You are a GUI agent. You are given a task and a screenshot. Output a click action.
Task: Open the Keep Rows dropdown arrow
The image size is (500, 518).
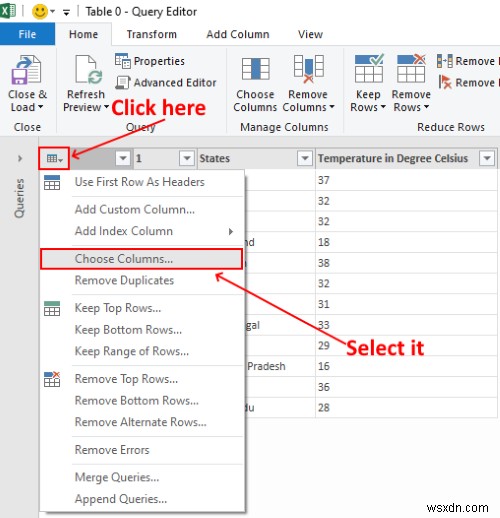tap(383, 107)
